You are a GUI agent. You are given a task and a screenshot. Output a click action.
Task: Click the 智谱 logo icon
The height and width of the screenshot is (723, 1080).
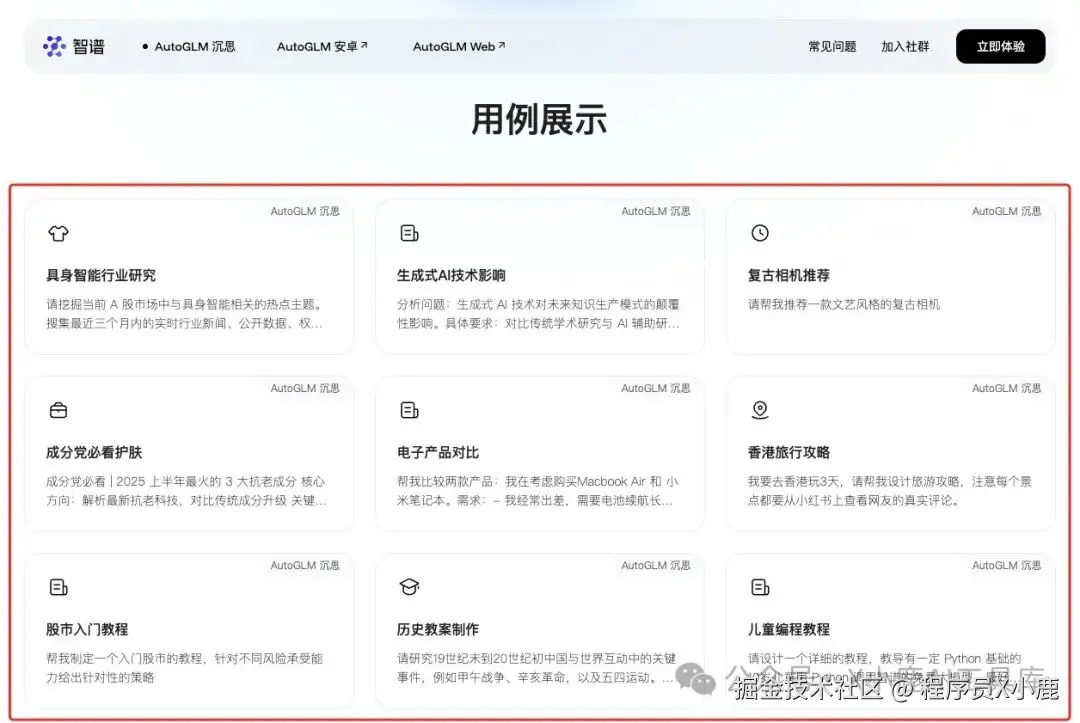(55, 45)
